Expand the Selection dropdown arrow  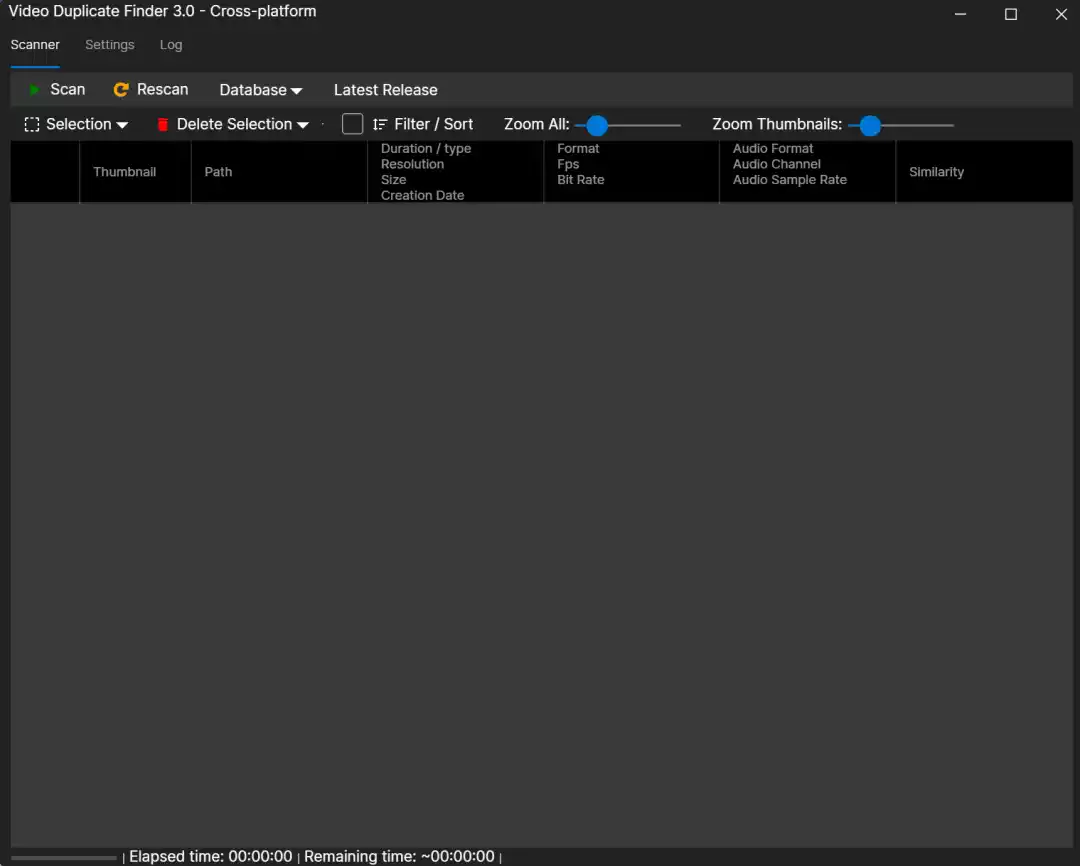click(x=122, y=125)
